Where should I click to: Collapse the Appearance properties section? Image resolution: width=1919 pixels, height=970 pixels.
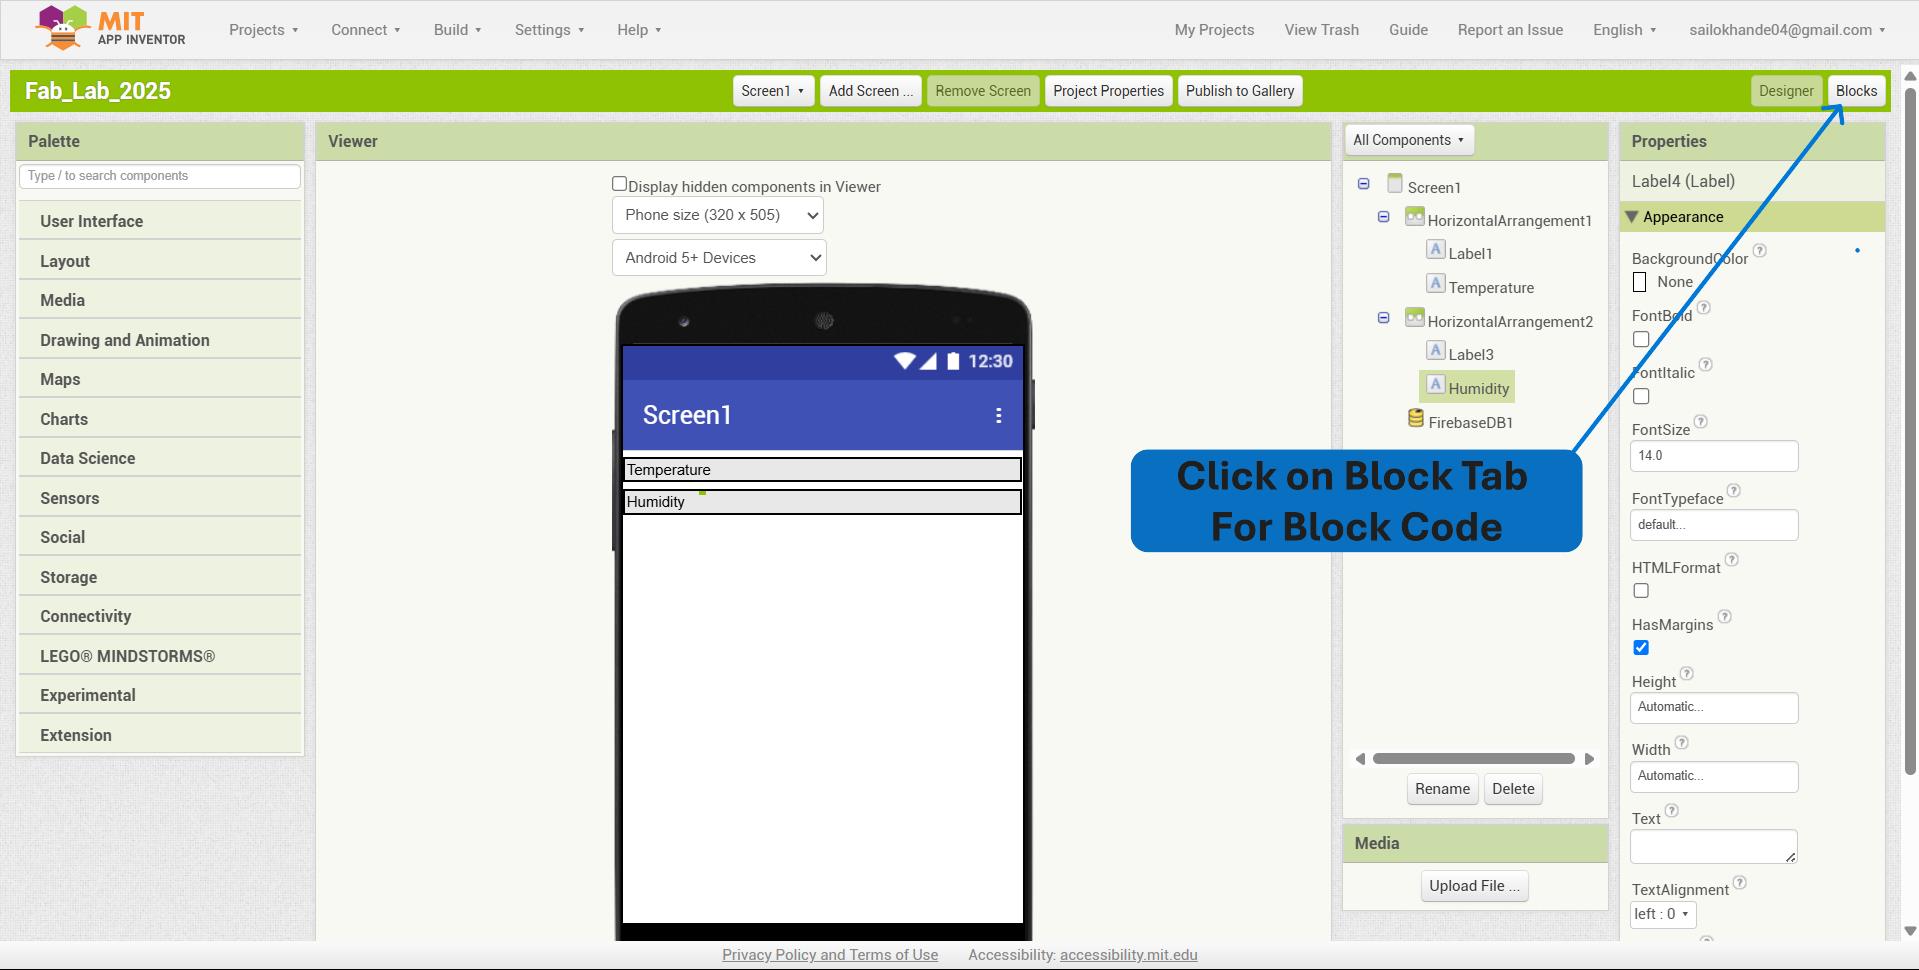(1632, 217)
